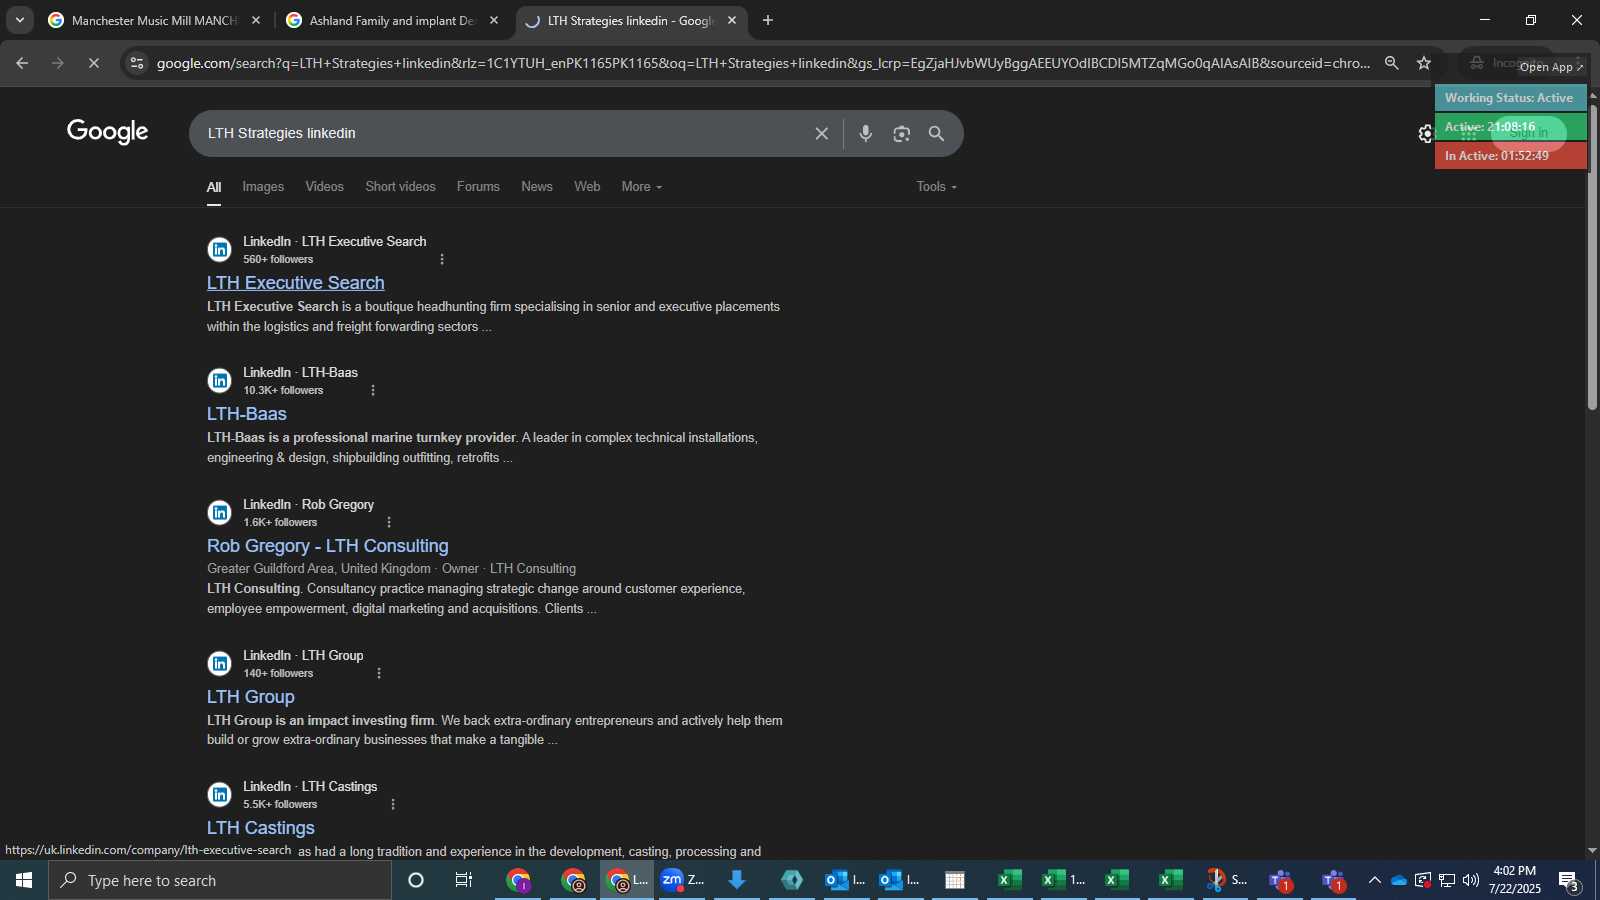Switch to Videos results
Screen dimensions: 1600x900
click(324, 187)
